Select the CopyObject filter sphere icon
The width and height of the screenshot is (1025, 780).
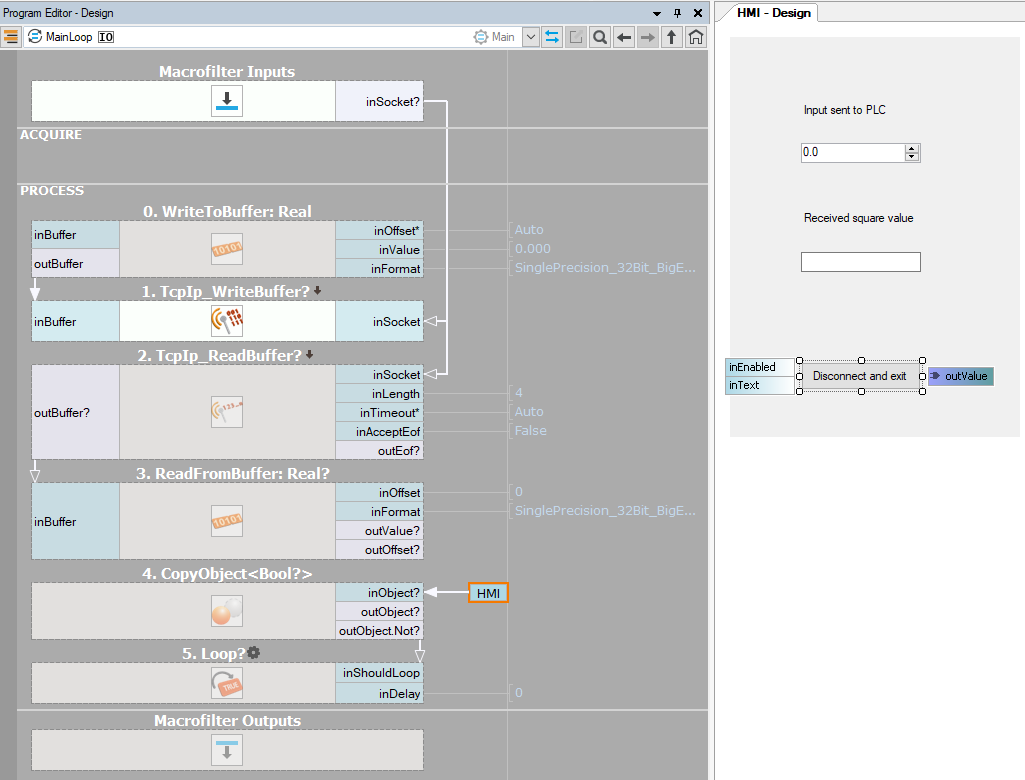point(227,612)
